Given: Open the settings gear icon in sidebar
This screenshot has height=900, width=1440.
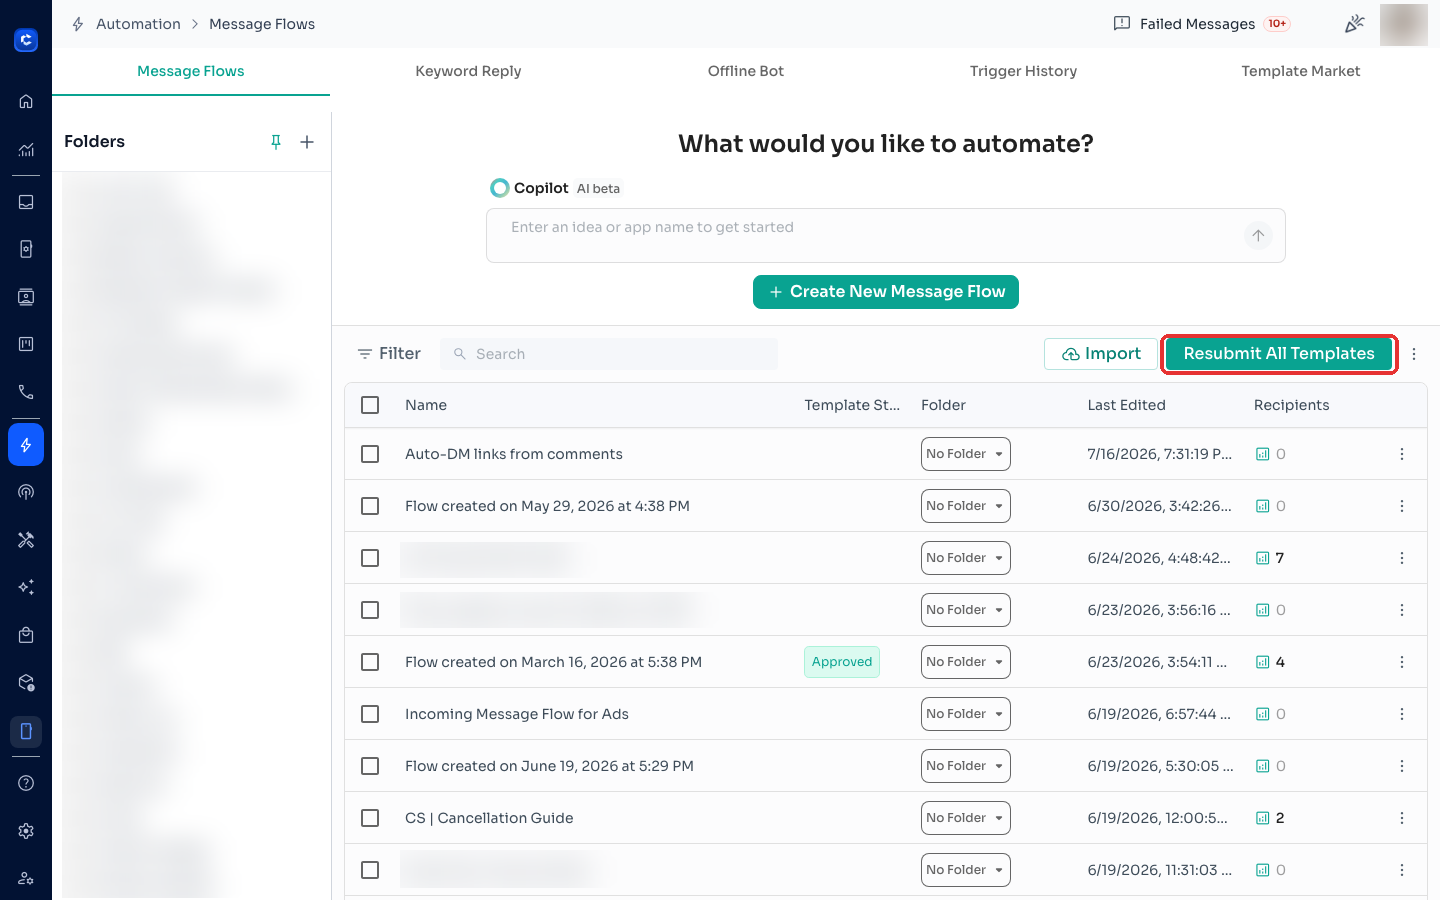Looking at the screenshot, I should [26, 831].
